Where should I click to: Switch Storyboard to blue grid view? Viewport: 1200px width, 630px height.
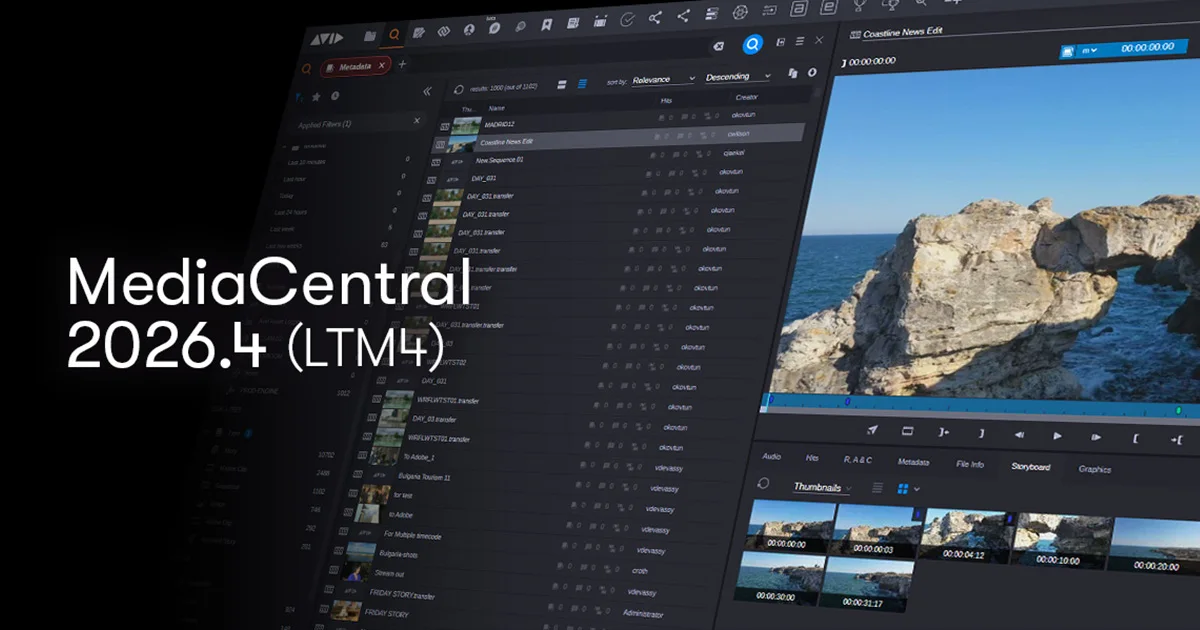click(903, 488)
